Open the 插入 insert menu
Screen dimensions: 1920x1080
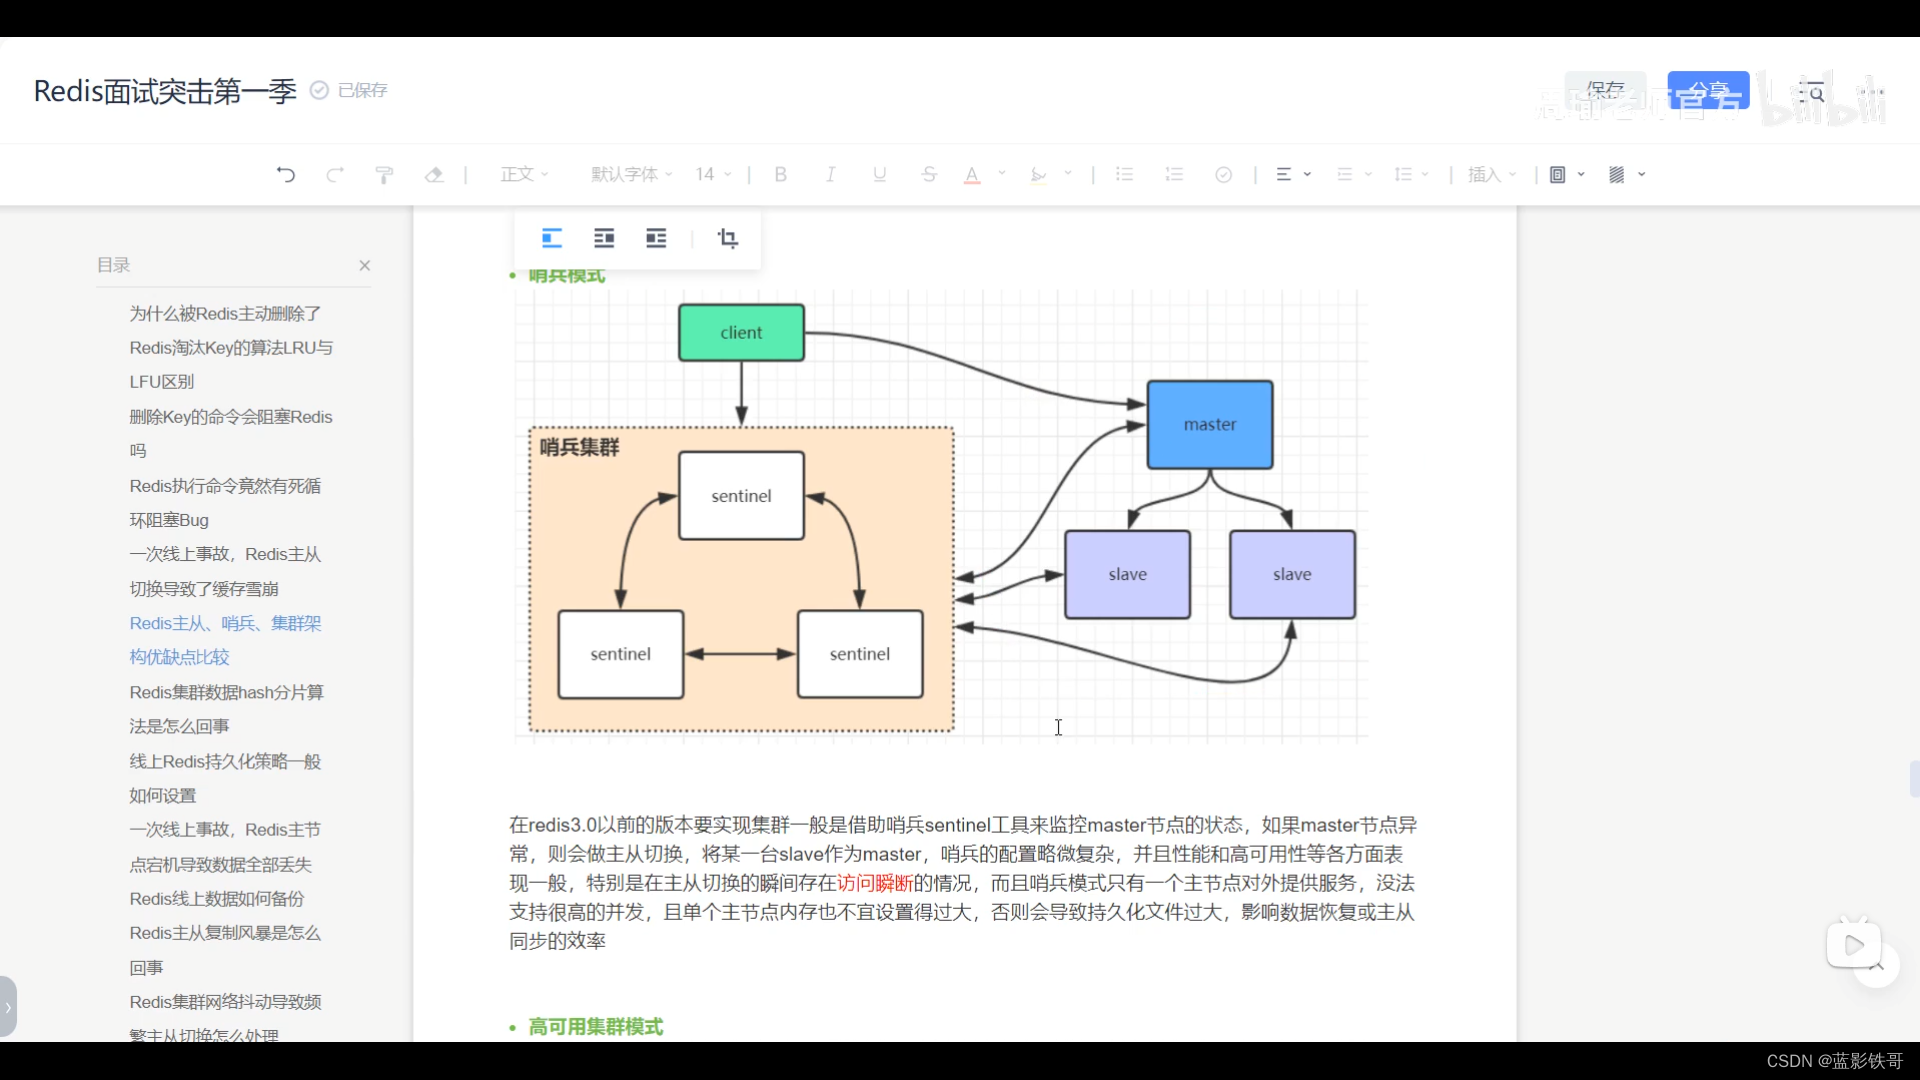click(x=1492, y=175)
